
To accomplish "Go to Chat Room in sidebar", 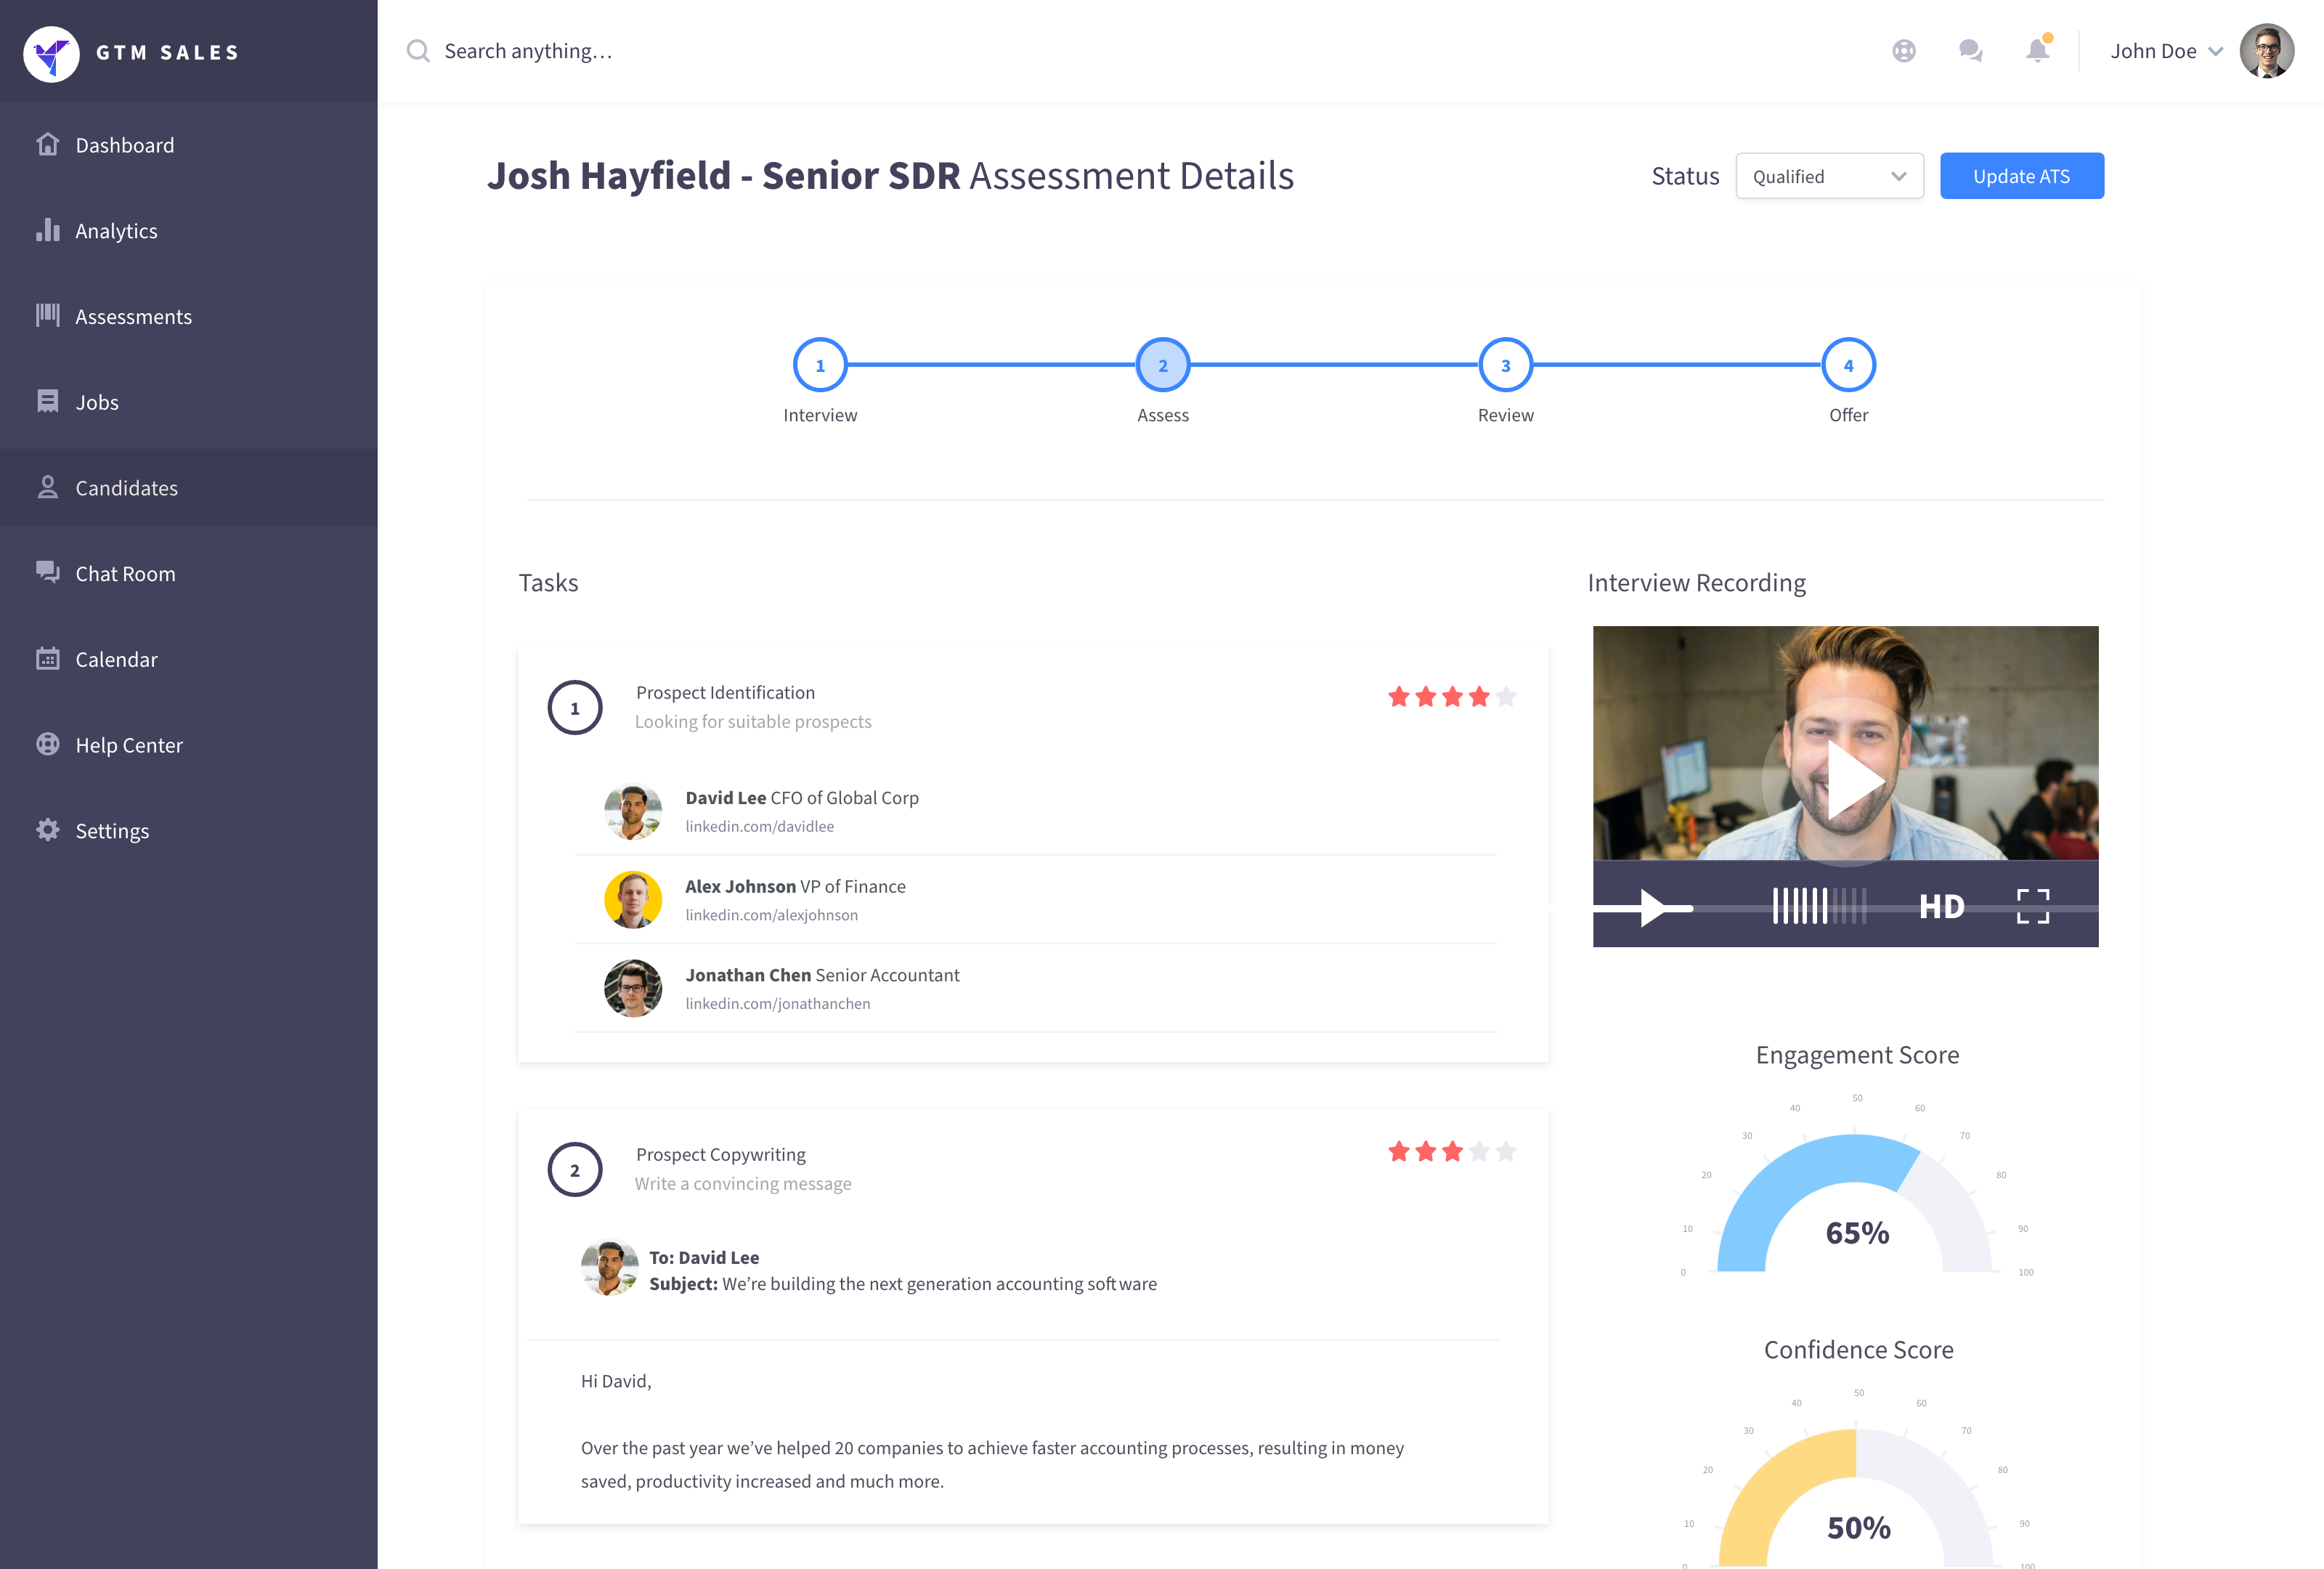I will 125,574.
